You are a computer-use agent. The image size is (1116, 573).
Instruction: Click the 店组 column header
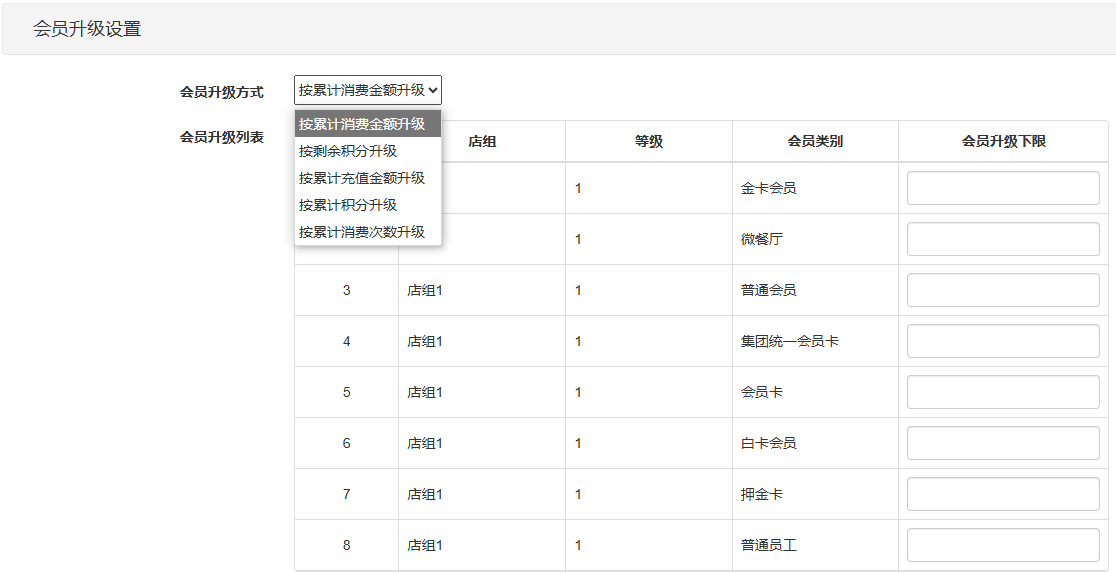(482, 141)
